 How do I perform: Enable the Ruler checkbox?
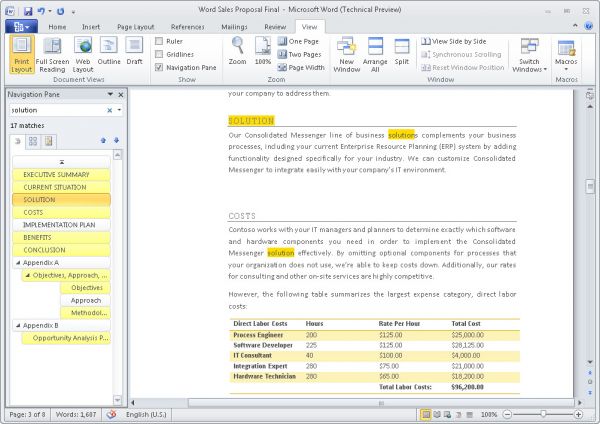click(x=159, y=41)
